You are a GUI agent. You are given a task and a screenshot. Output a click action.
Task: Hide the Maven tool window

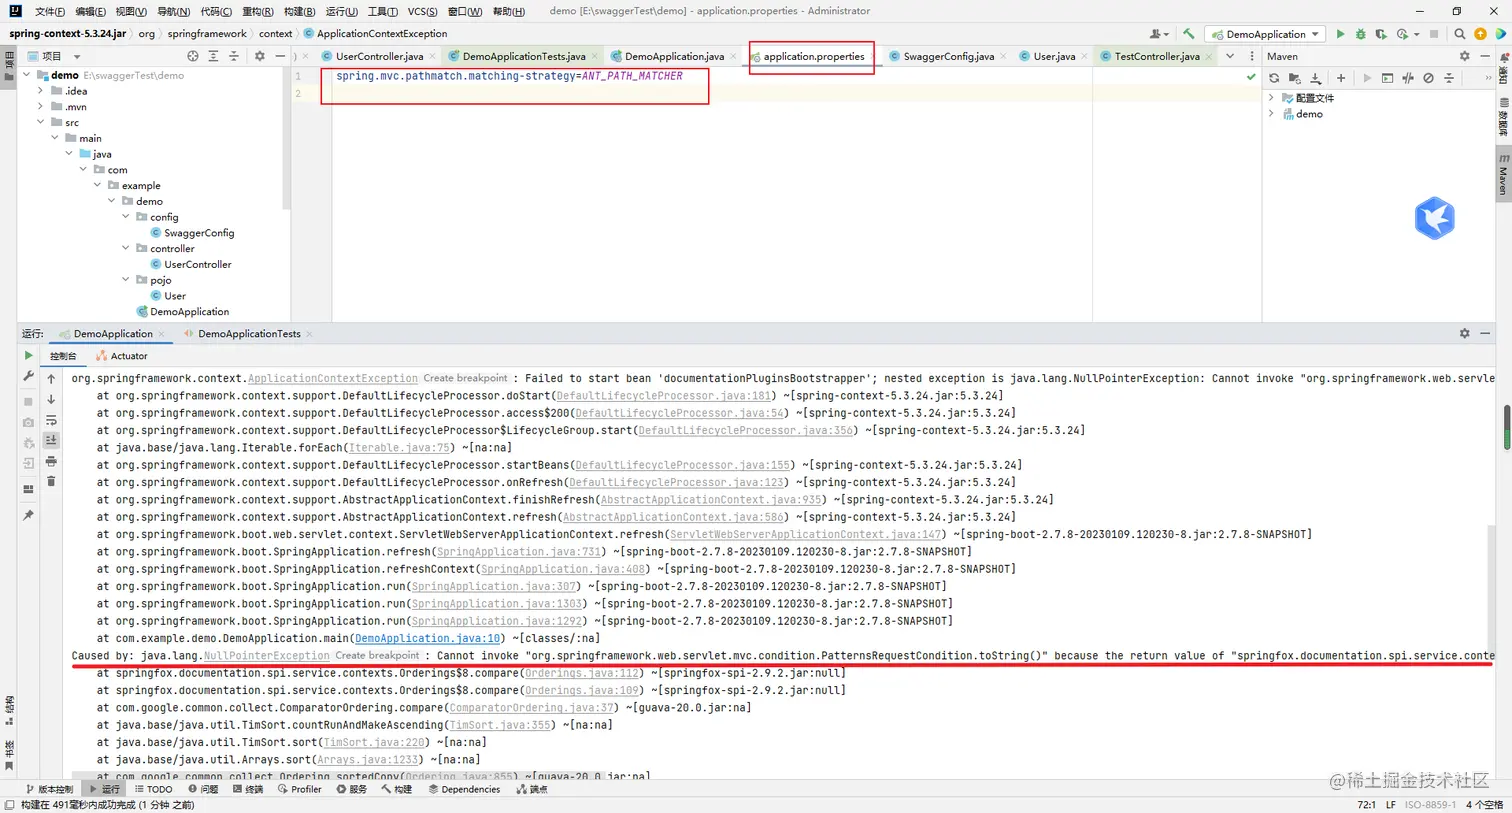(1485, 56)
